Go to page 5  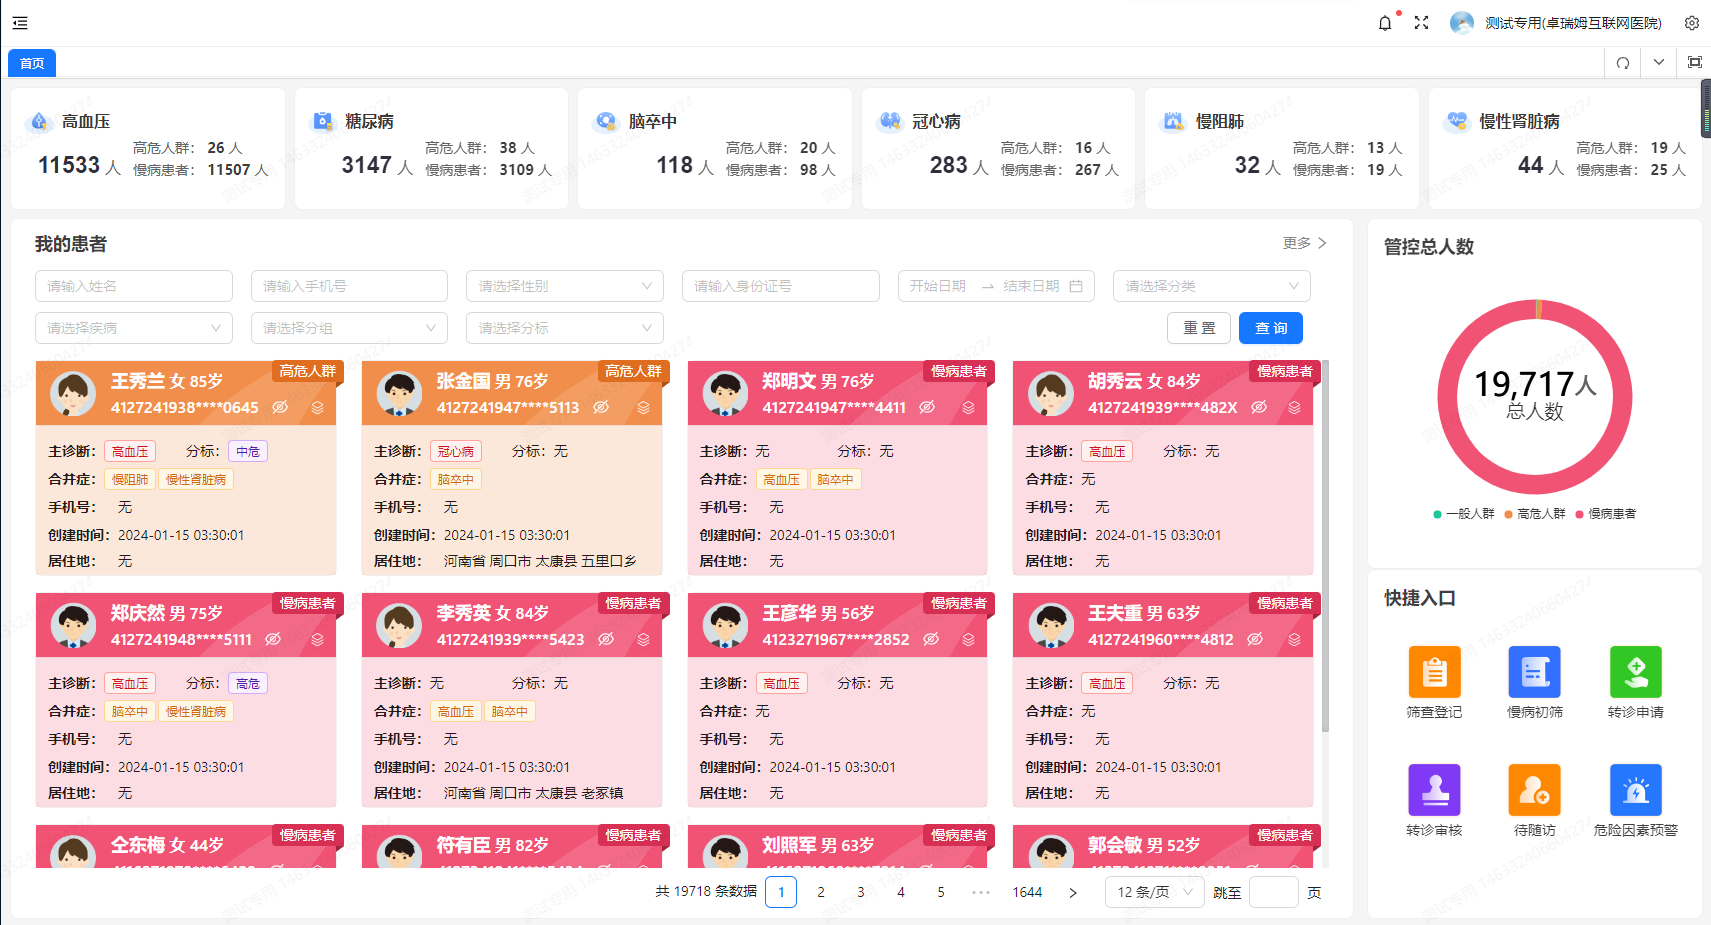tap(941, 892)
